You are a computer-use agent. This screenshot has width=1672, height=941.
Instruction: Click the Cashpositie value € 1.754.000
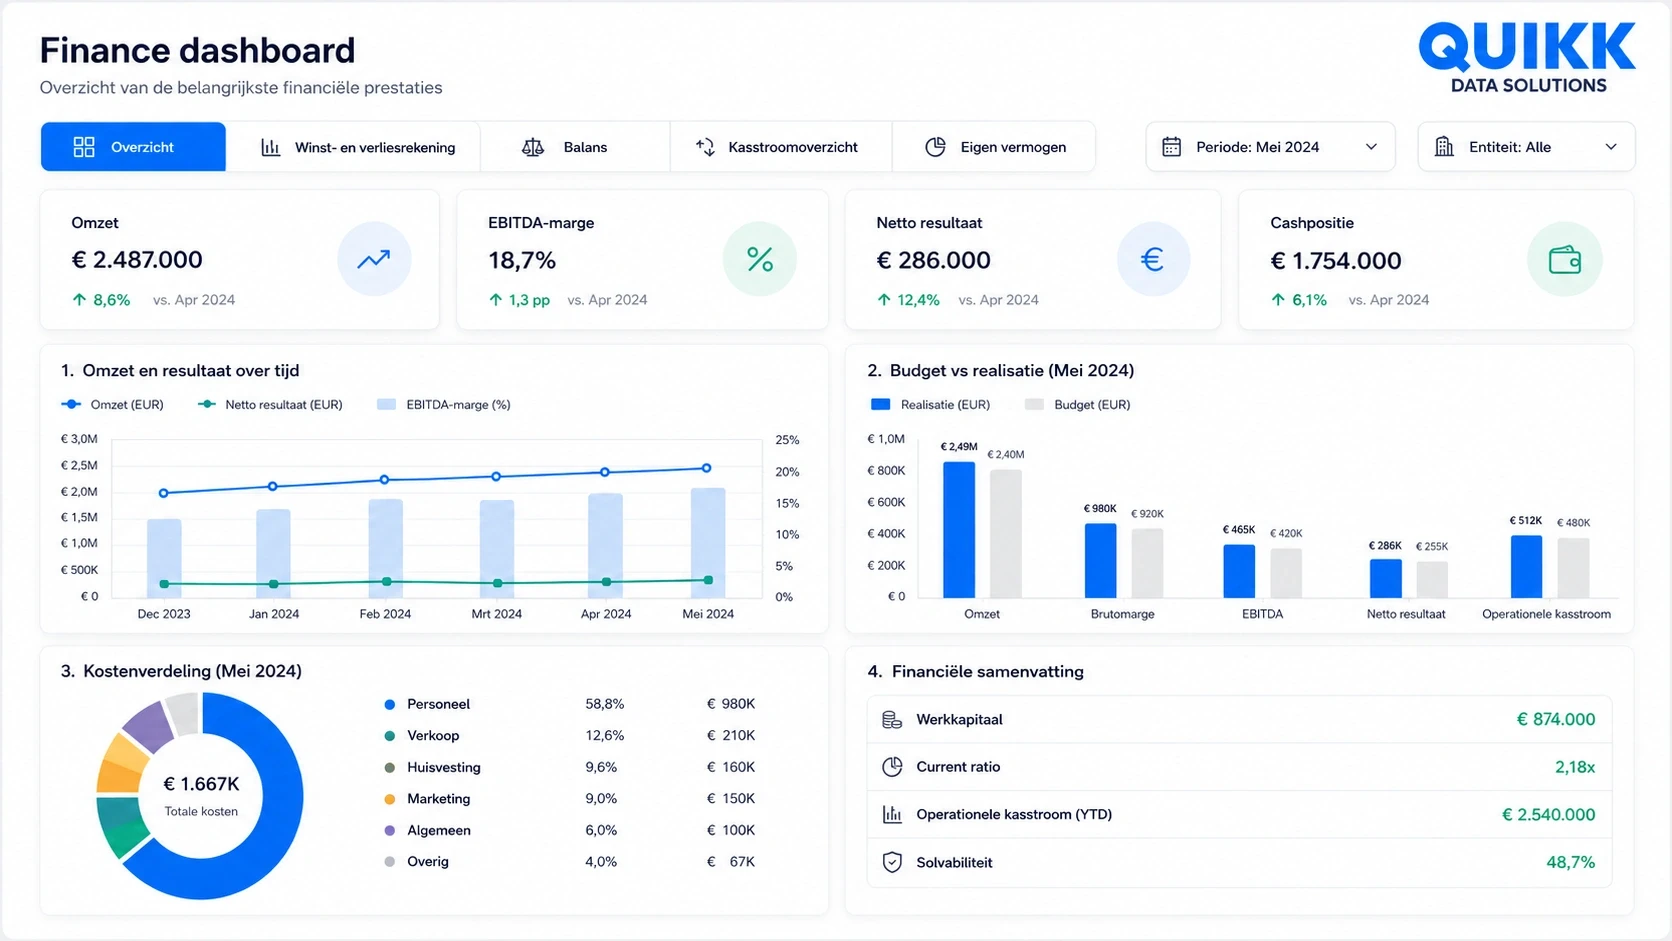click(1336, 261)
